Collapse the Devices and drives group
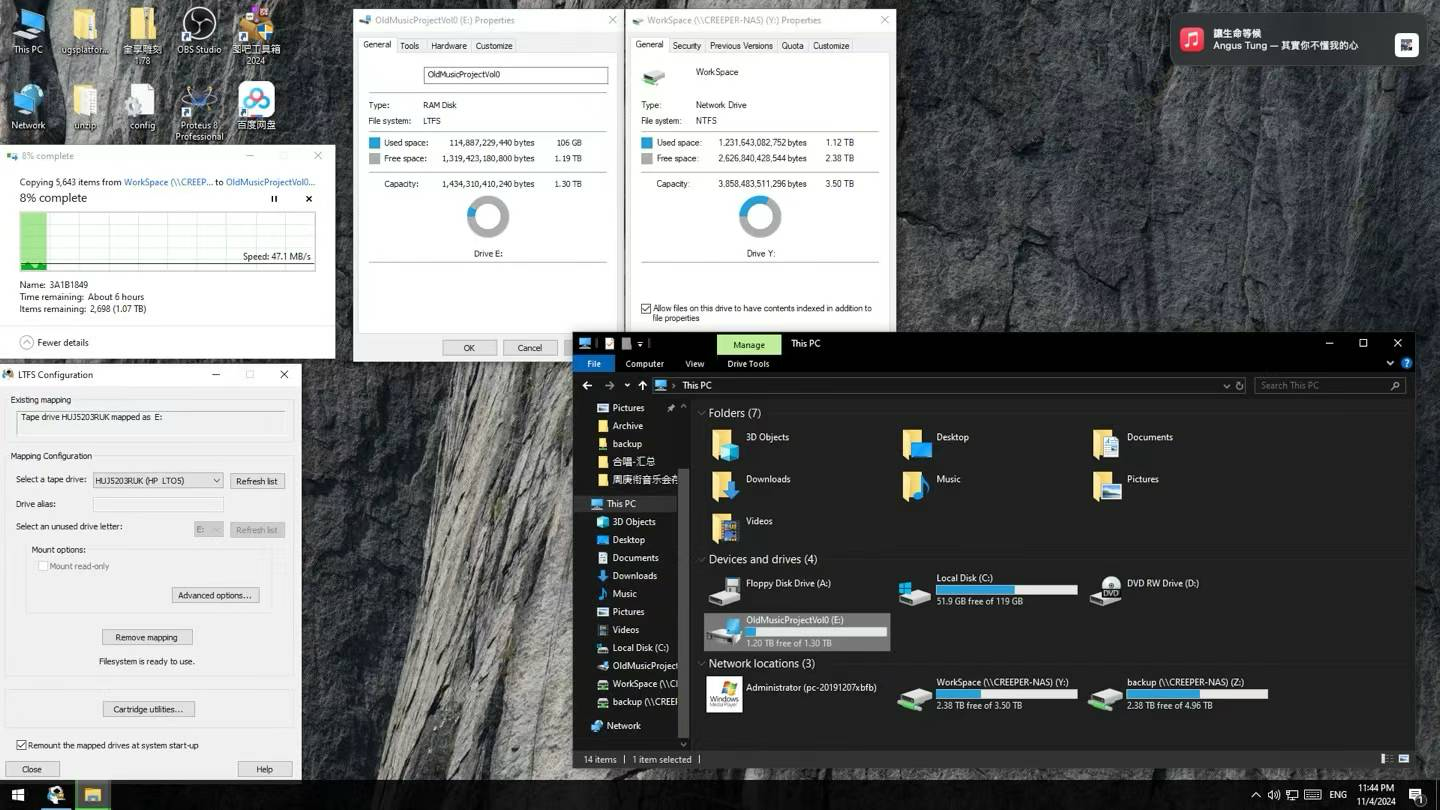This screenshot has height=810, width=1440. pyautogui.click(x=702, y=560)
